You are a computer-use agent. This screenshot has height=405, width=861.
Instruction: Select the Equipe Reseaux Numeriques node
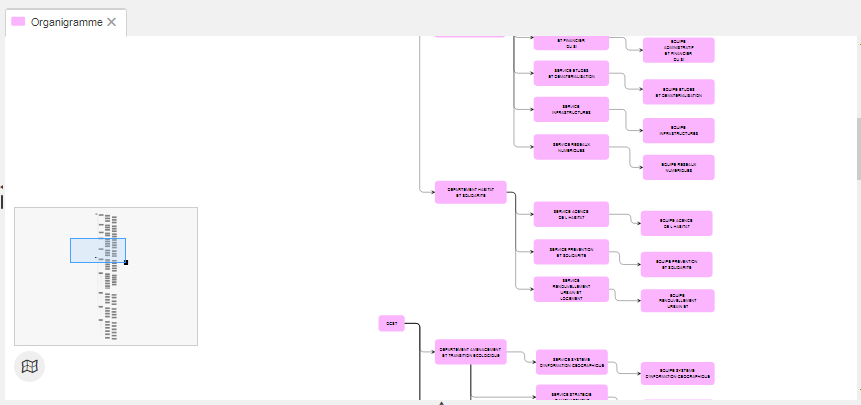pyautogui.click(x=678, y=167)
